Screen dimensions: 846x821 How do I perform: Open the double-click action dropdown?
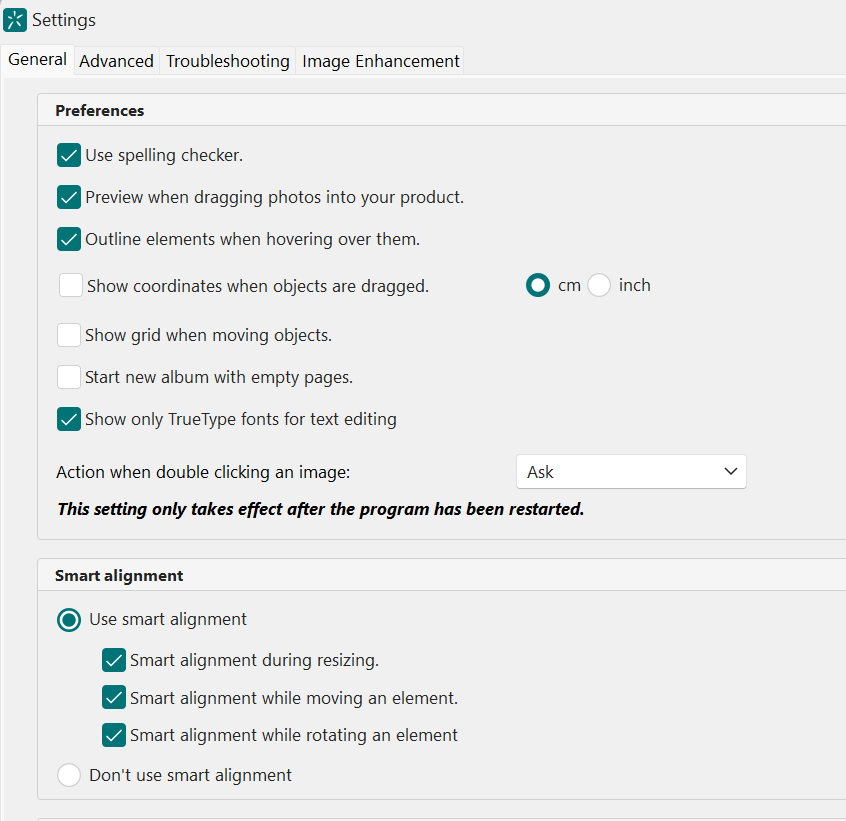tap(631, 471)
